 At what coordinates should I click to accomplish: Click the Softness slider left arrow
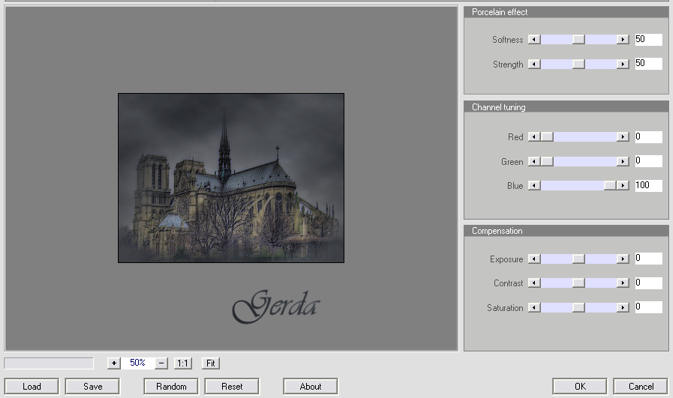tap(534, 39)
